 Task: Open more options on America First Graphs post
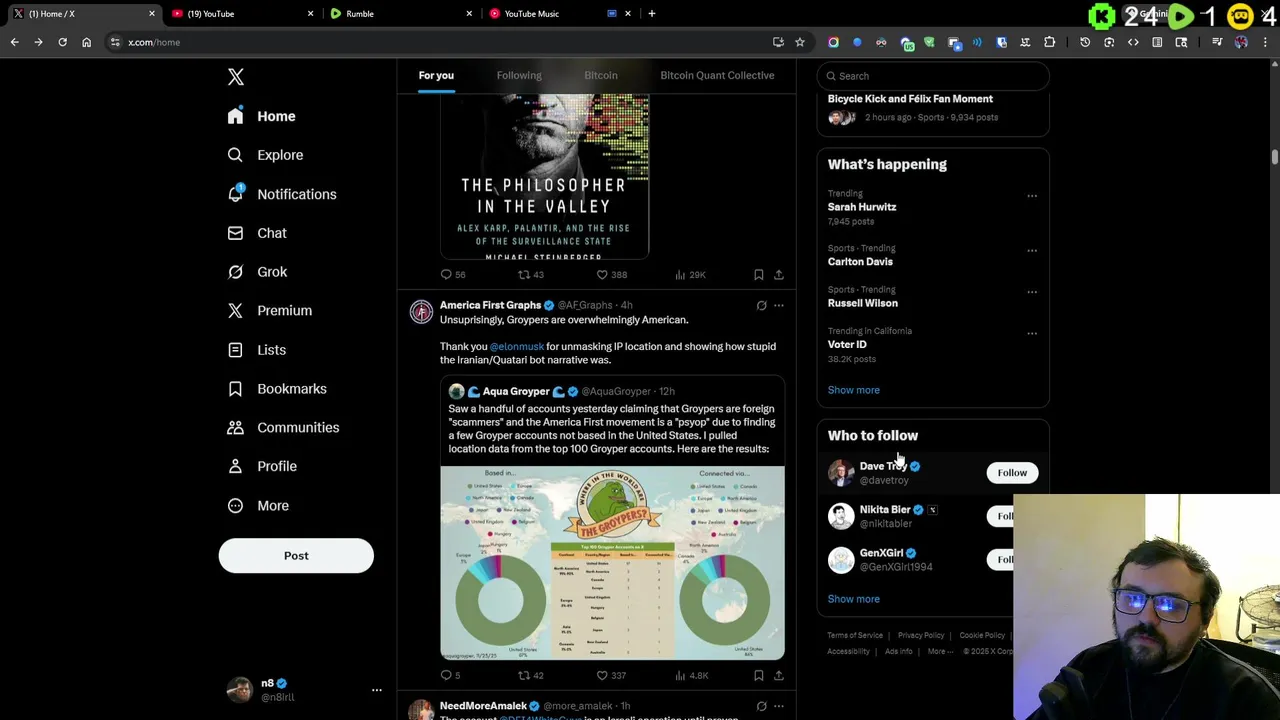tap(779, 305)
